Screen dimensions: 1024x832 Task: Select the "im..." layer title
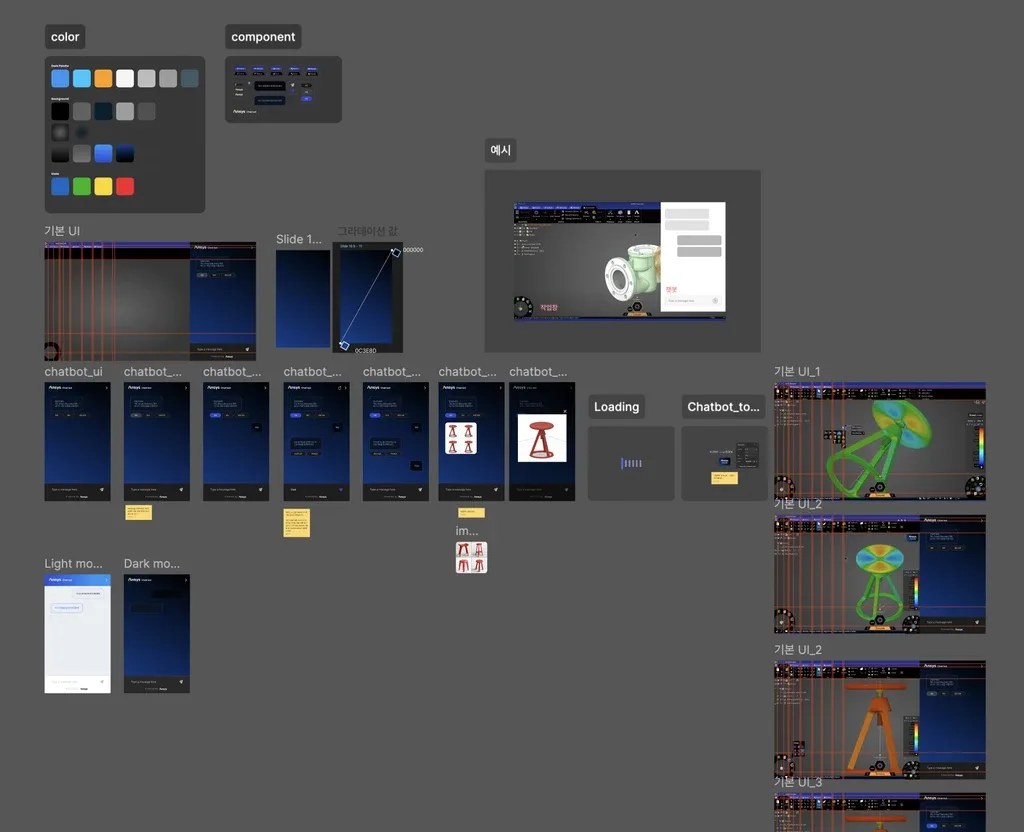tap(467, 531)
